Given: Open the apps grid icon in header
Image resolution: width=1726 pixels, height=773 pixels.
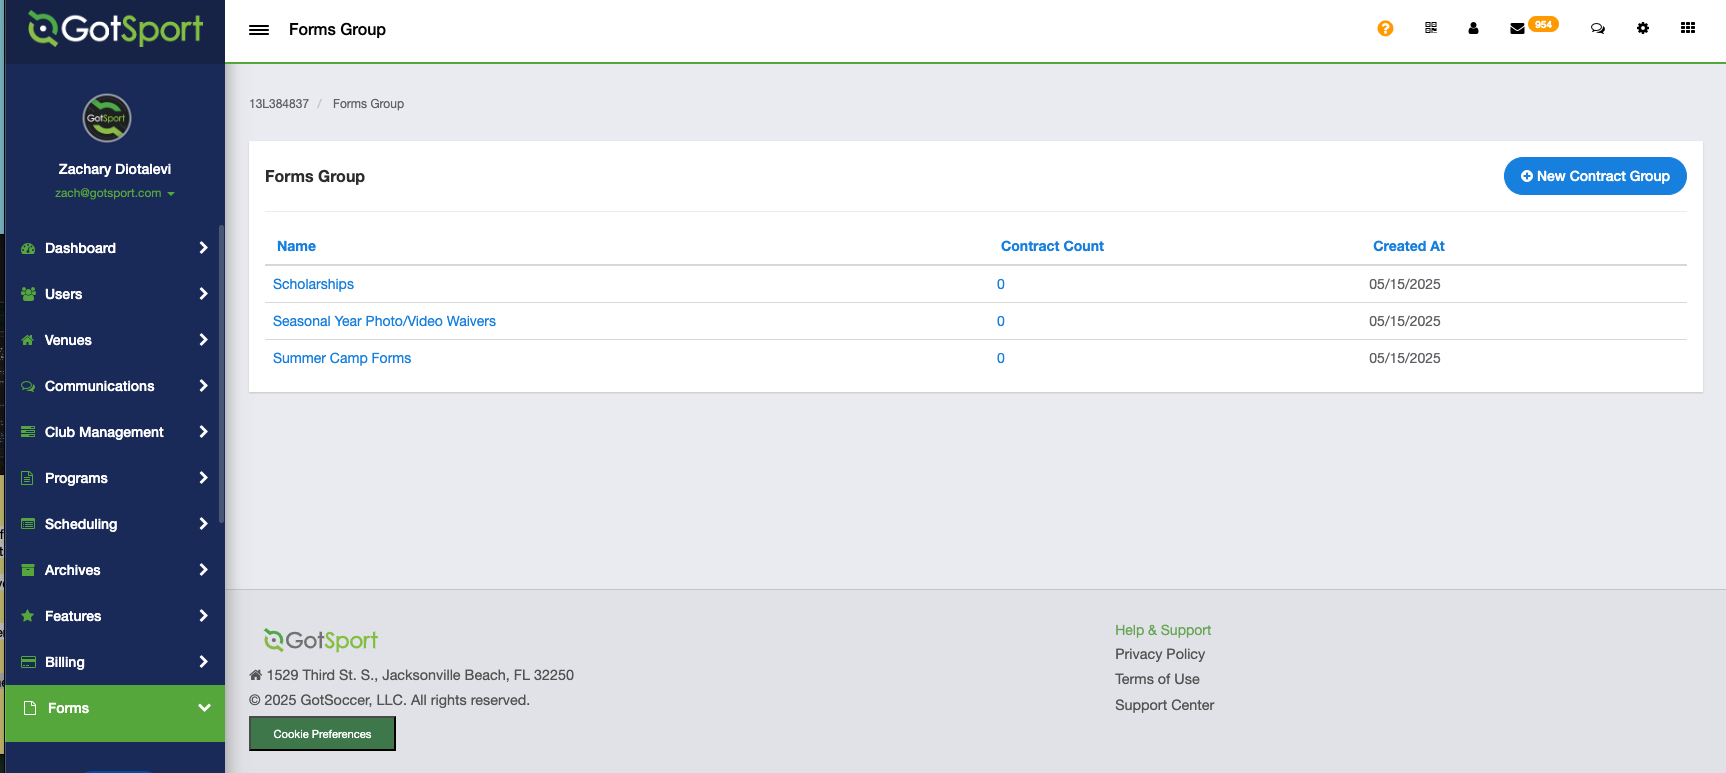Looking at the screenshot, I should click(1688, 28).
